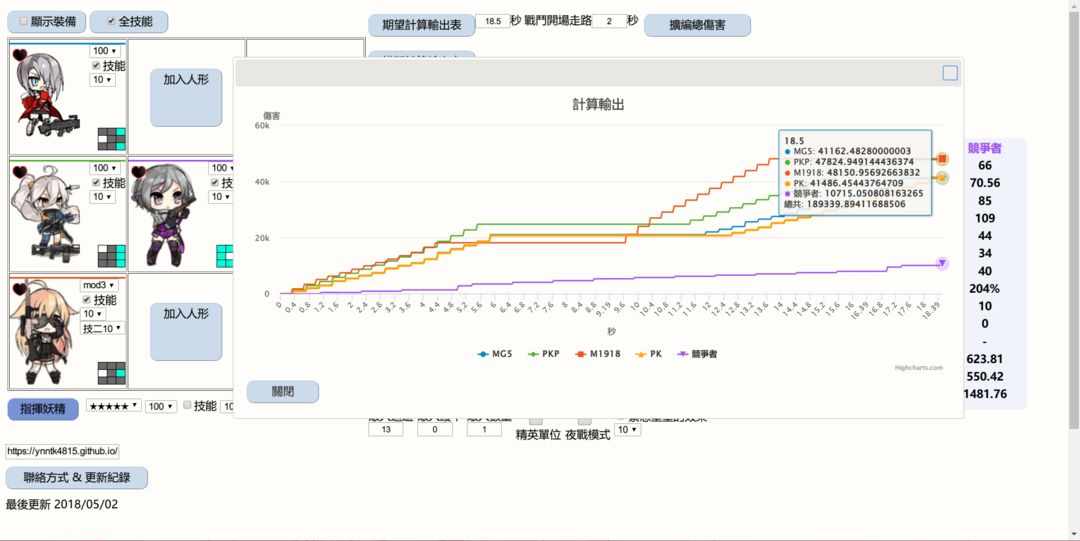
Task: Focus the ynntk4815.github.io URL field
Action: tap(63, 451)
